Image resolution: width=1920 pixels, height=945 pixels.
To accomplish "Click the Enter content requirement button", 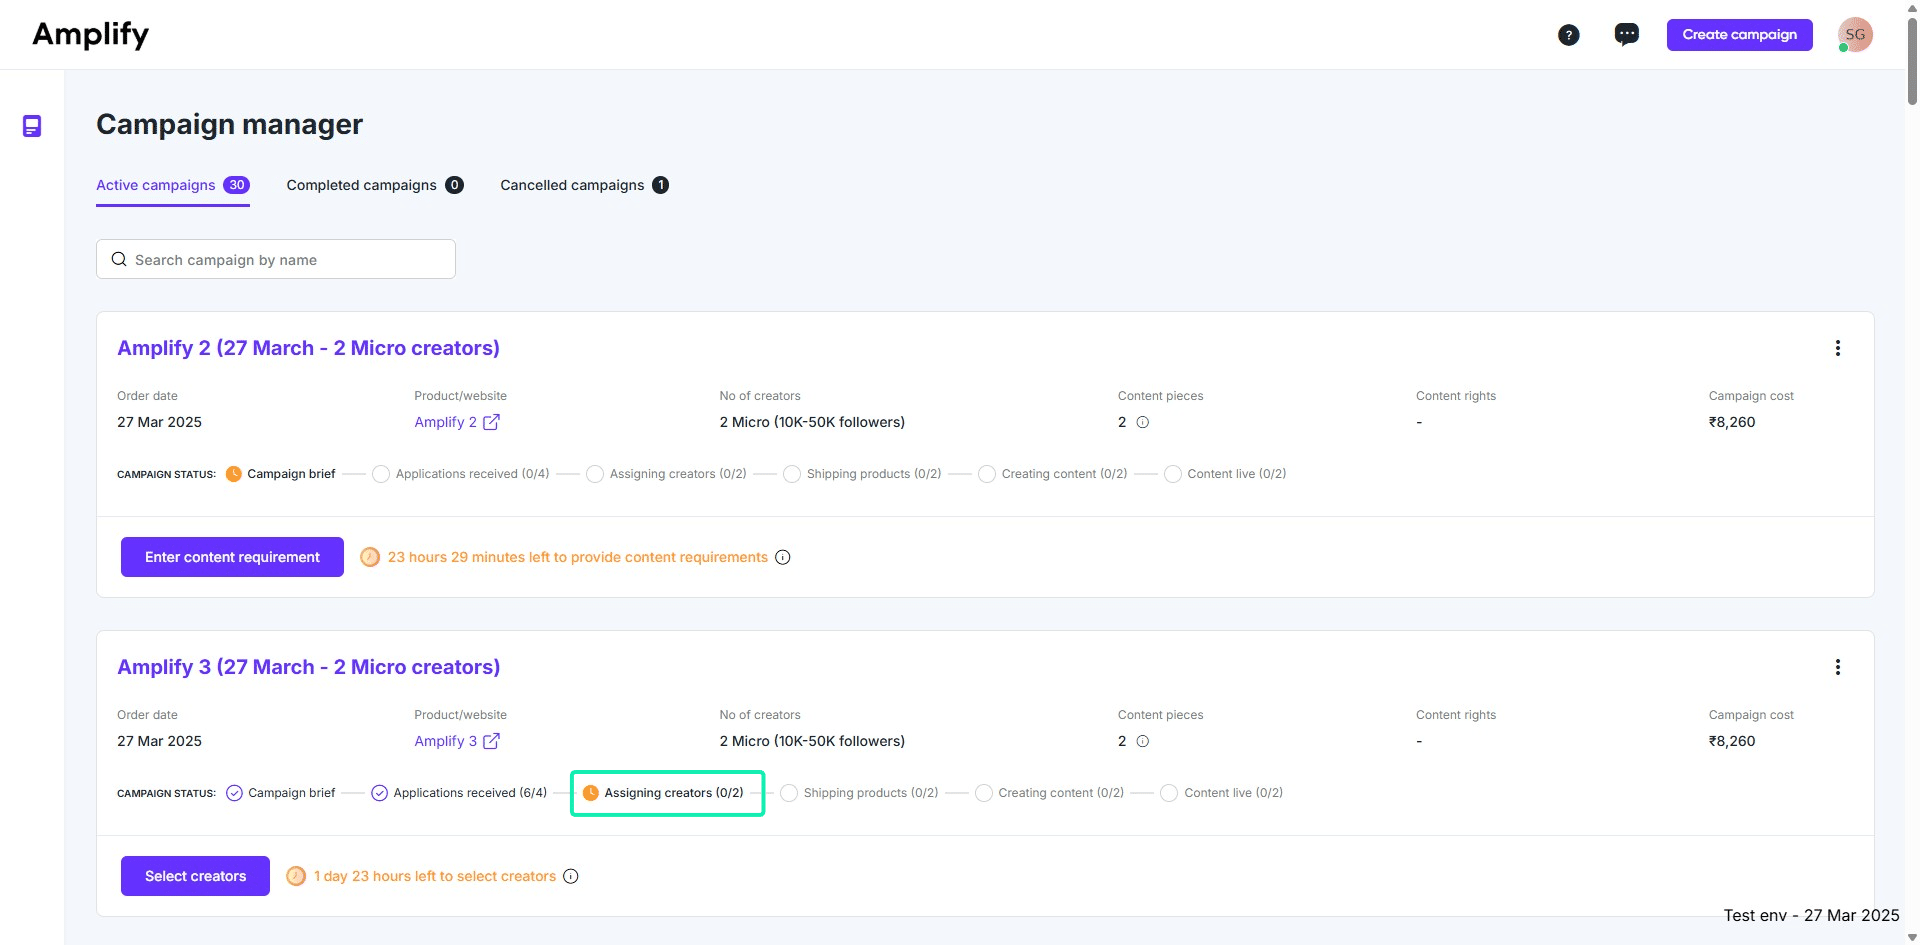I will (231, 556).
